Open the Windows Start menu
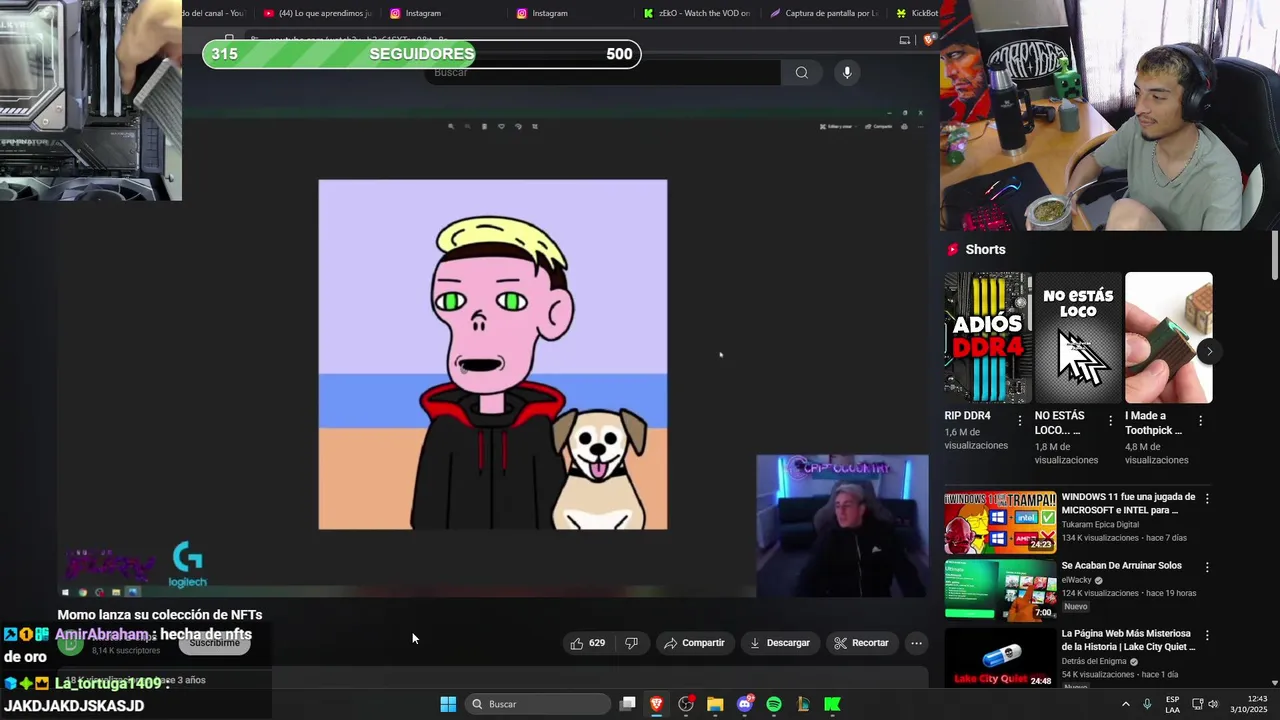The width and height of the screenshot is (1280, 720). click(x=448, y=704)
